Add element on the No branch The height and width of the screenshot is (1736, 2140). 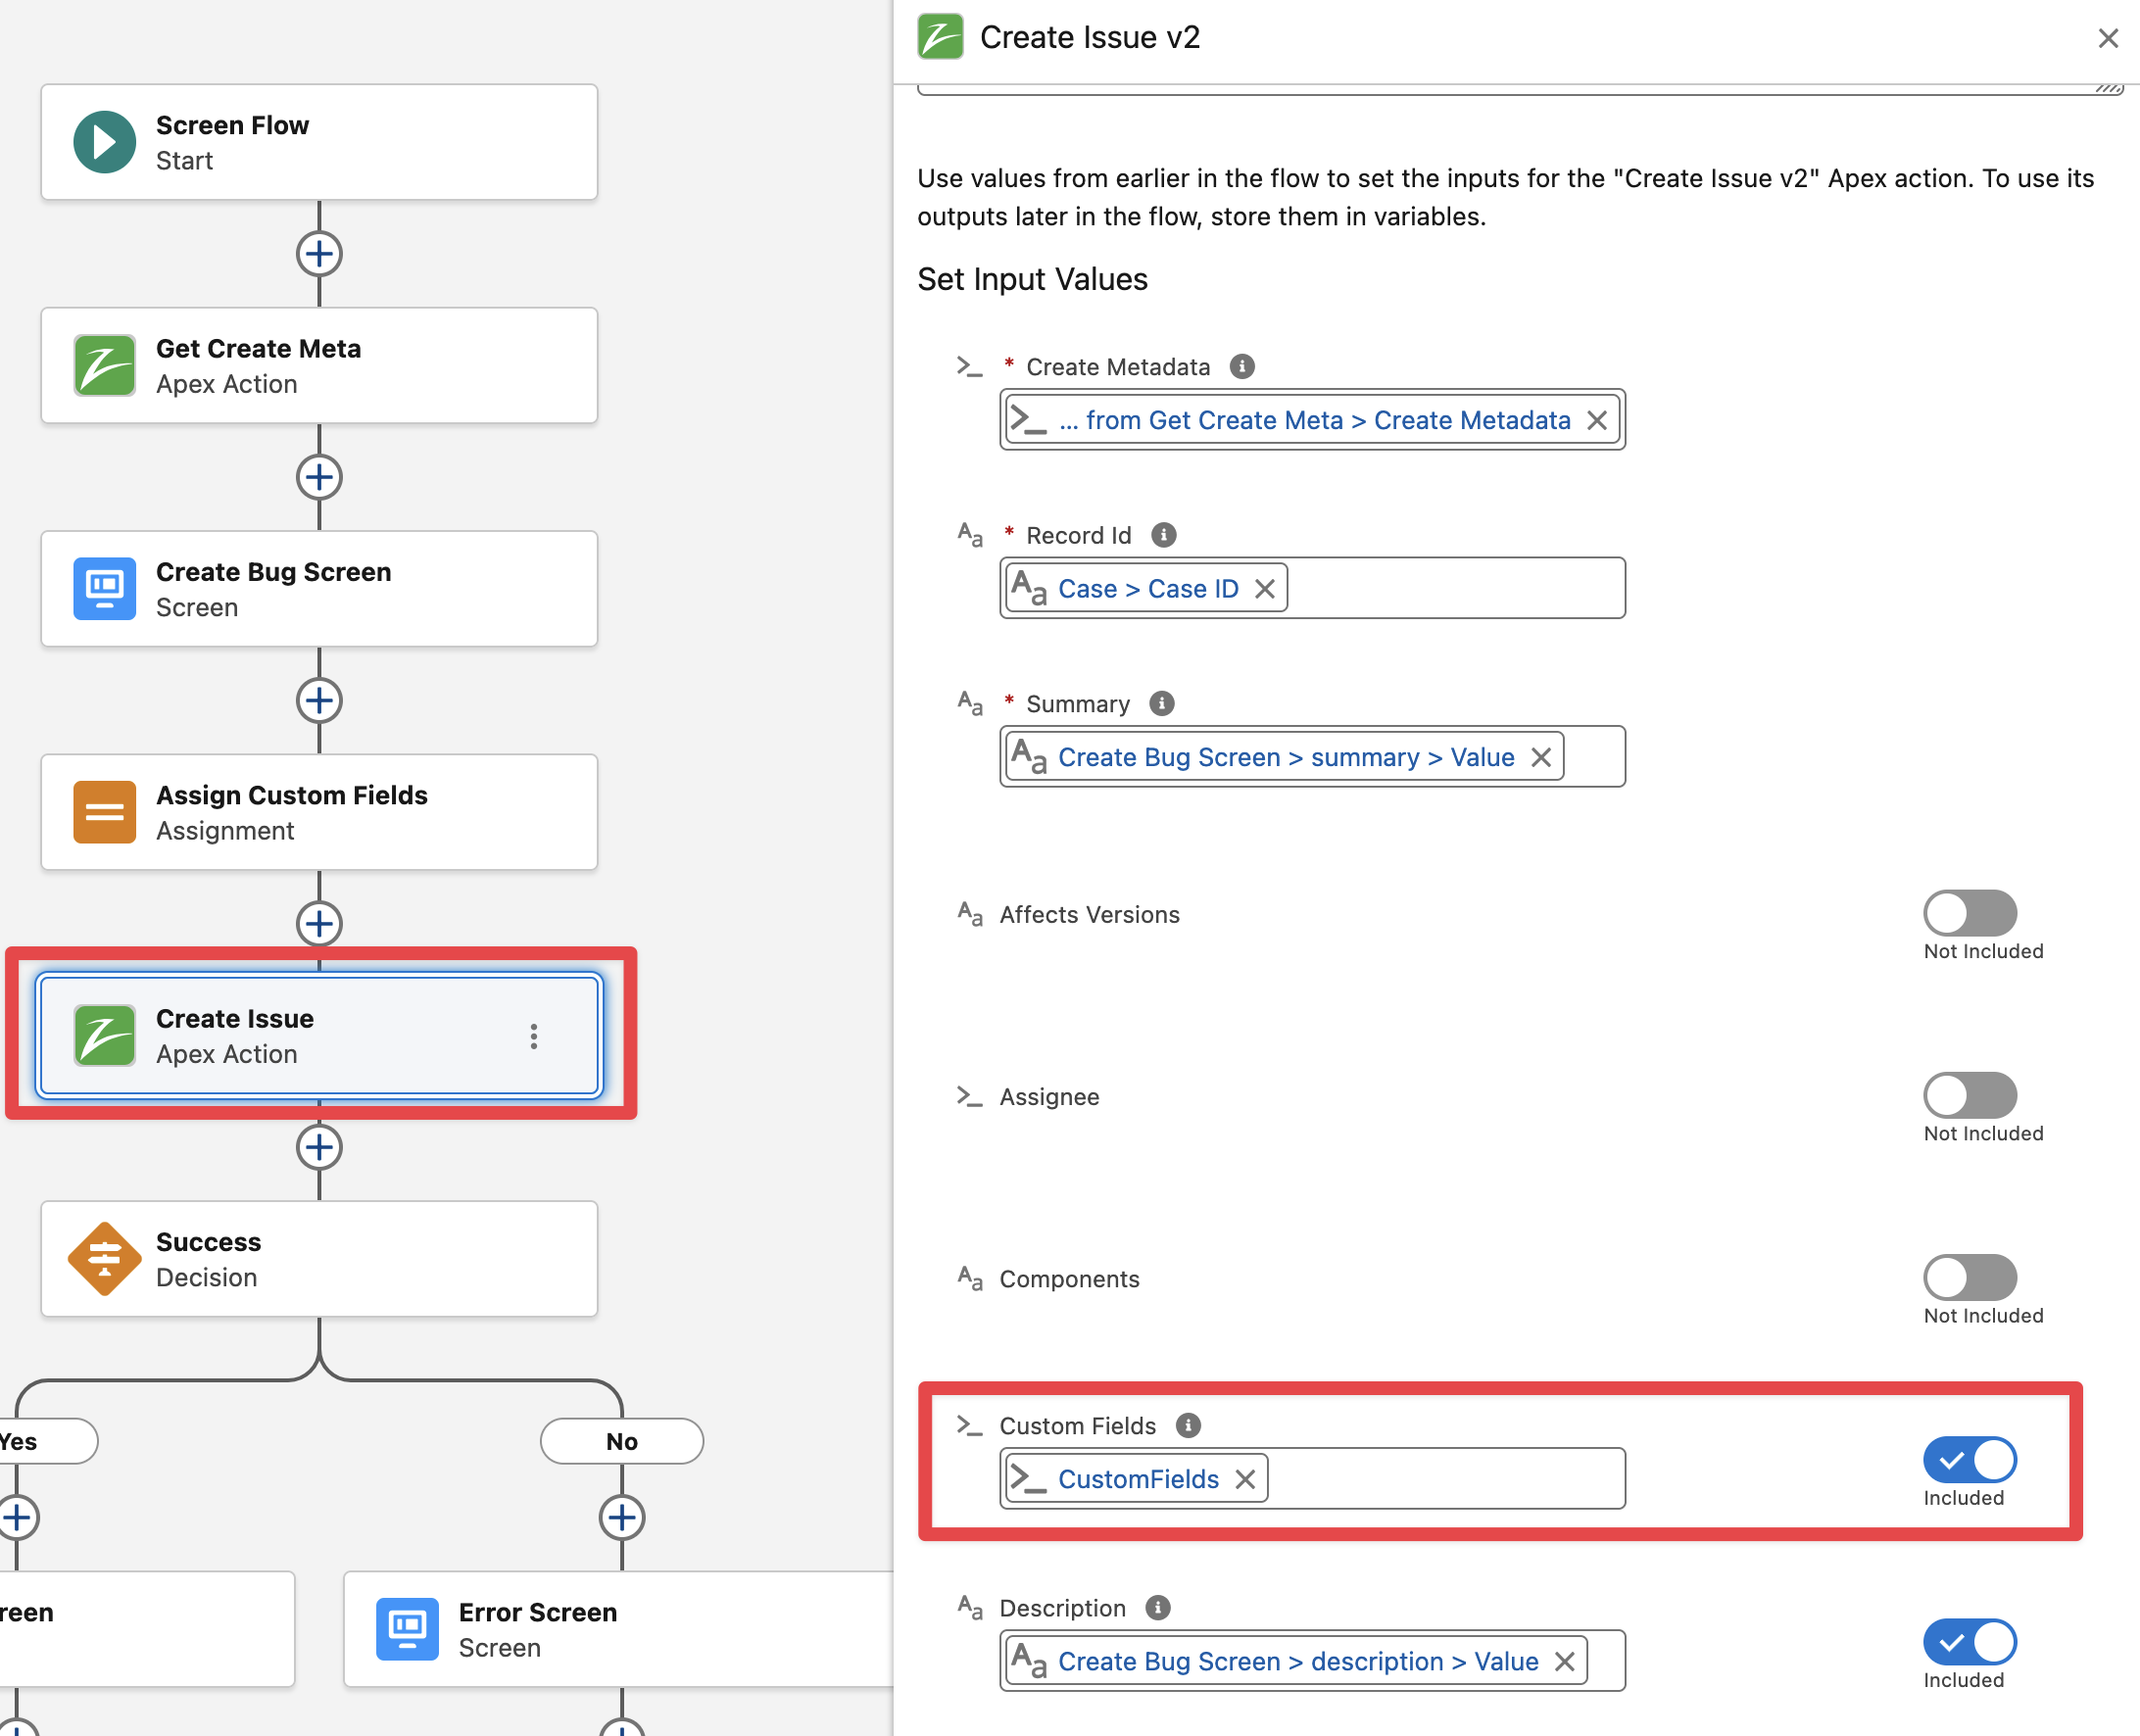(x=621, y=1518)
